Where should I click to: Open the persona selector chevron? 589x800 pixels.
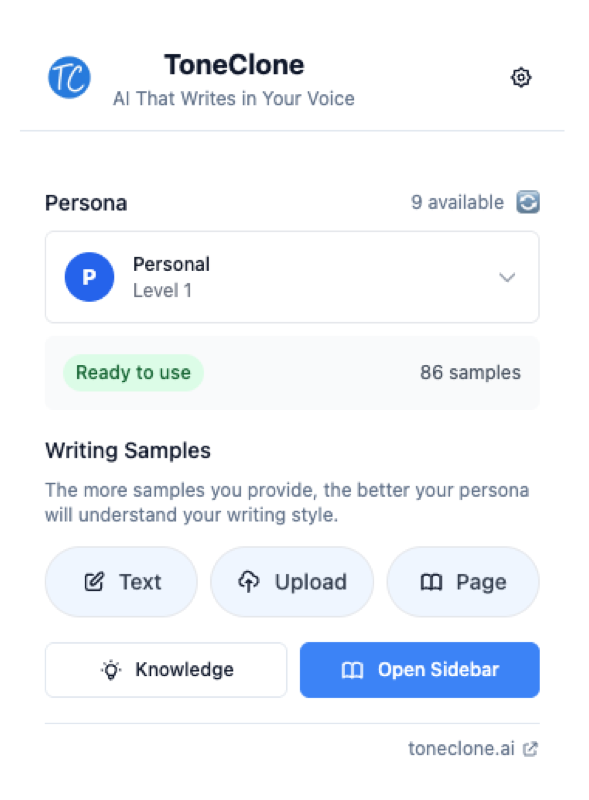click(x=507, y=277)
